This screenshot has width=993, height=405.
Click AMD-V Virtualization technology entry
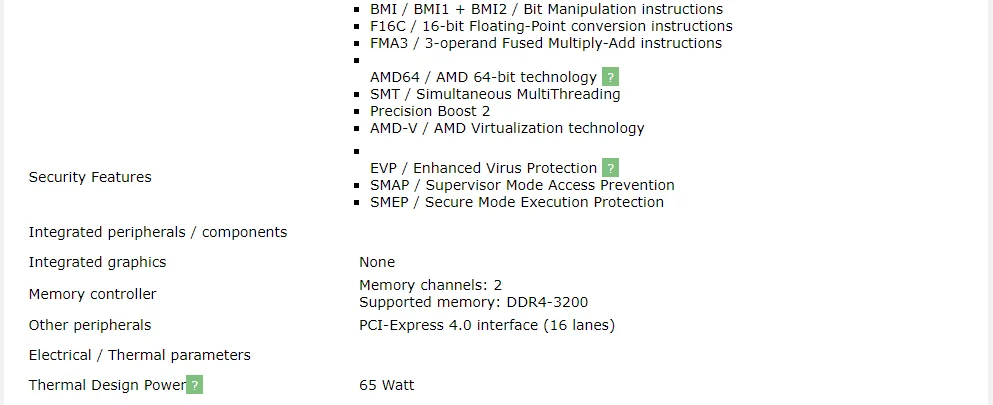coord(507,128)
